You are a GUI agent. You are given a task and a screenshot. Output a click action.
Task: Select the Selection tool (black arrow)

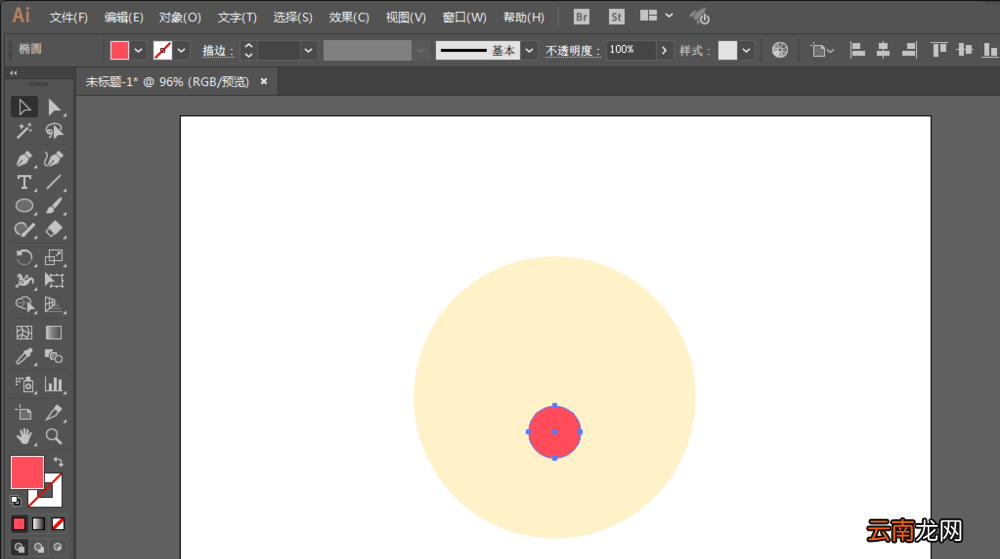click(24, 107)
